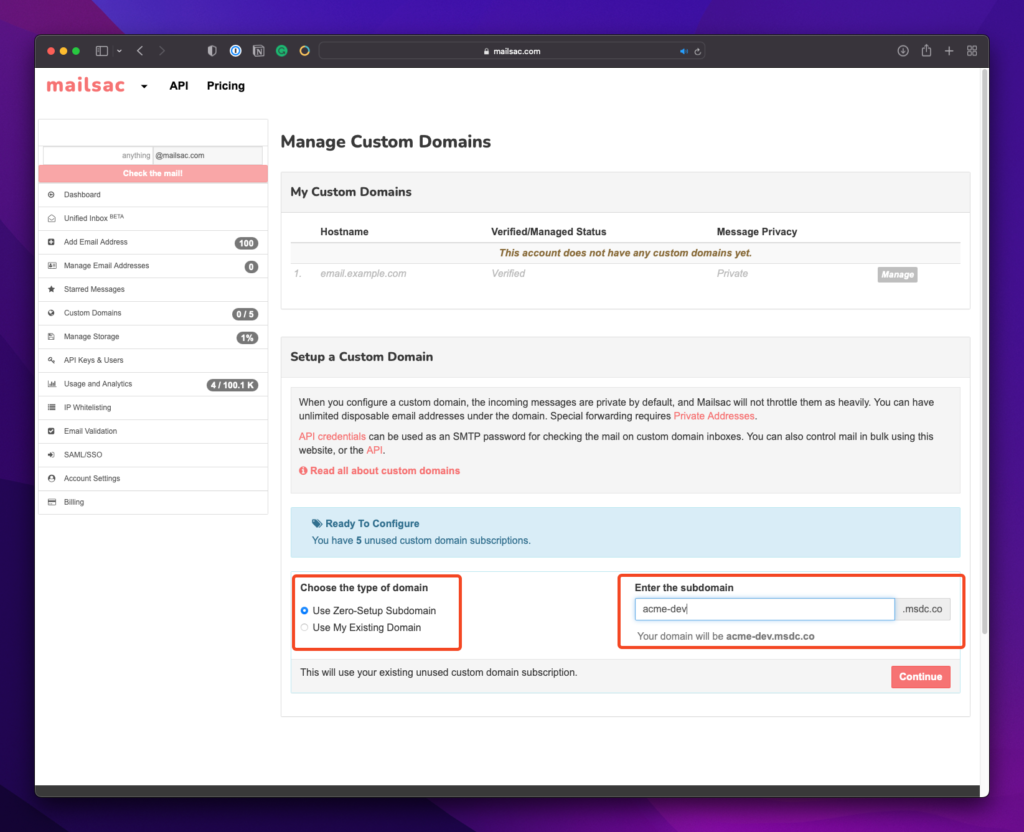Click the Manage button for email.example.com

click(897, 274)
